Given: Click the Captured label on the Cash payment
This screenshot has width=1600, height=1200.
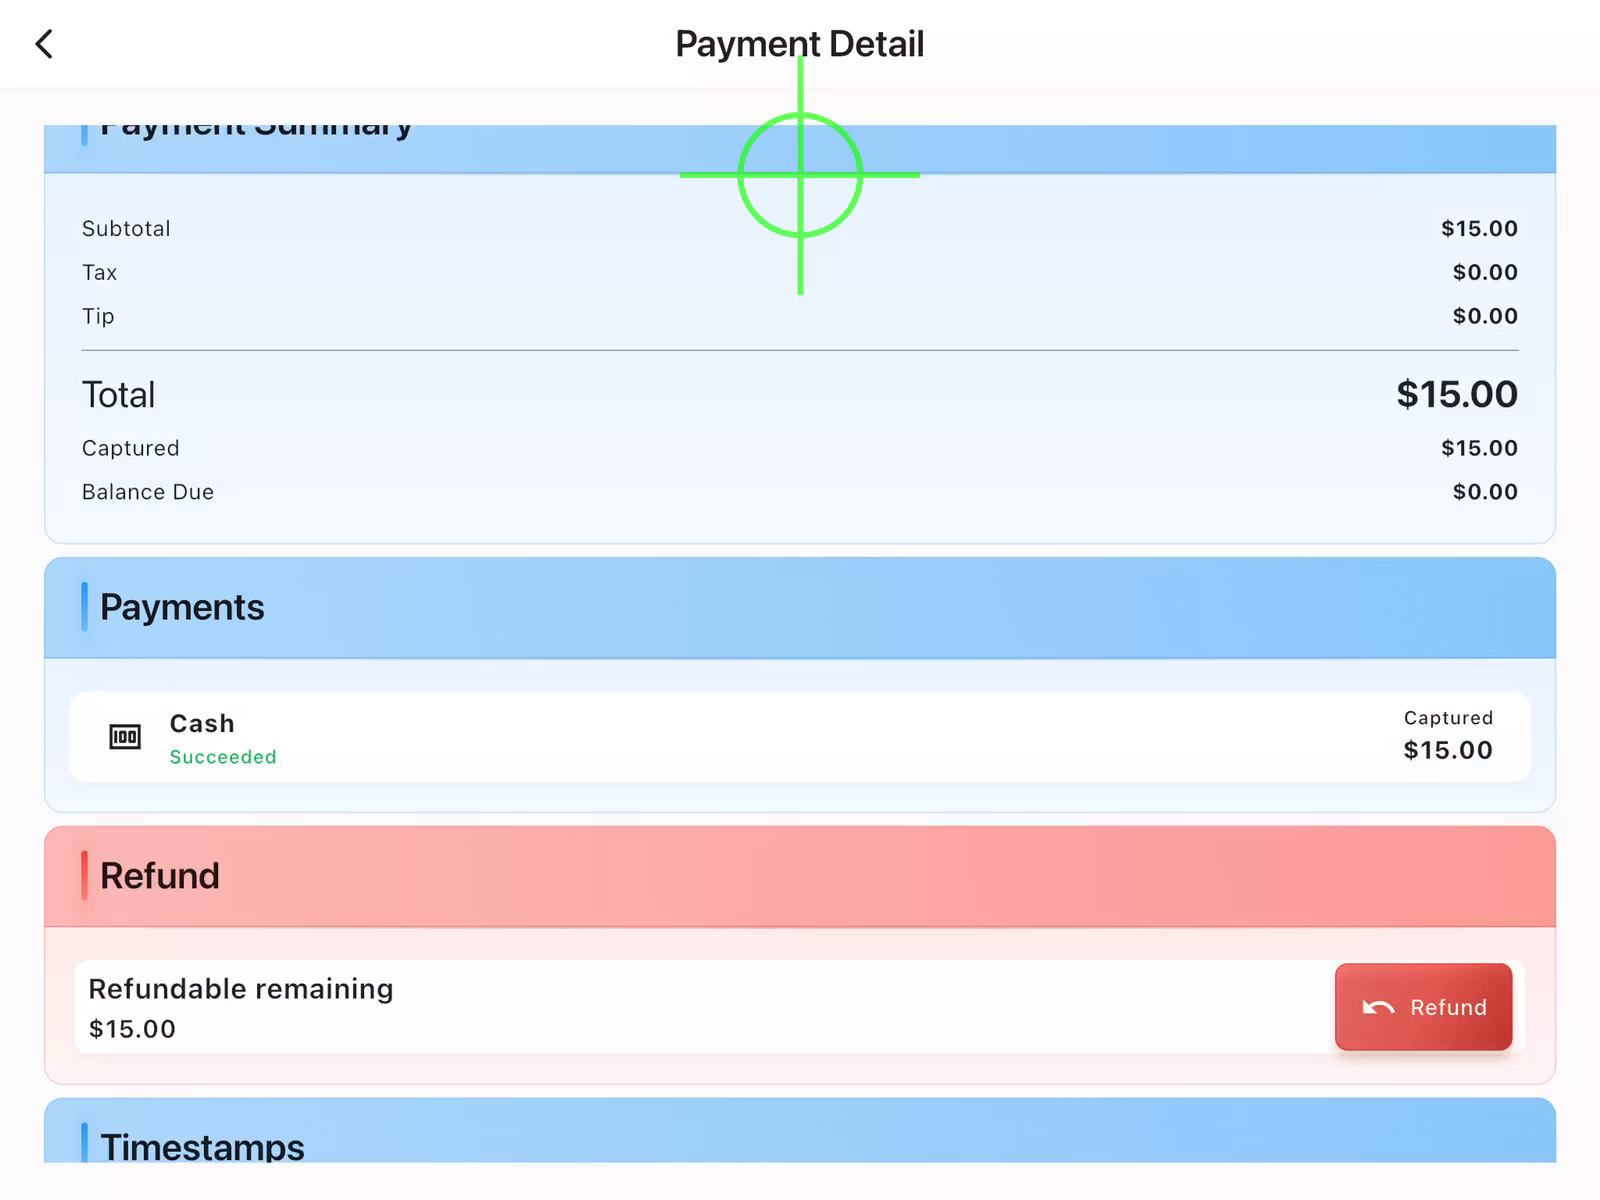Looking at the screenshot, I should point(1448,718).
